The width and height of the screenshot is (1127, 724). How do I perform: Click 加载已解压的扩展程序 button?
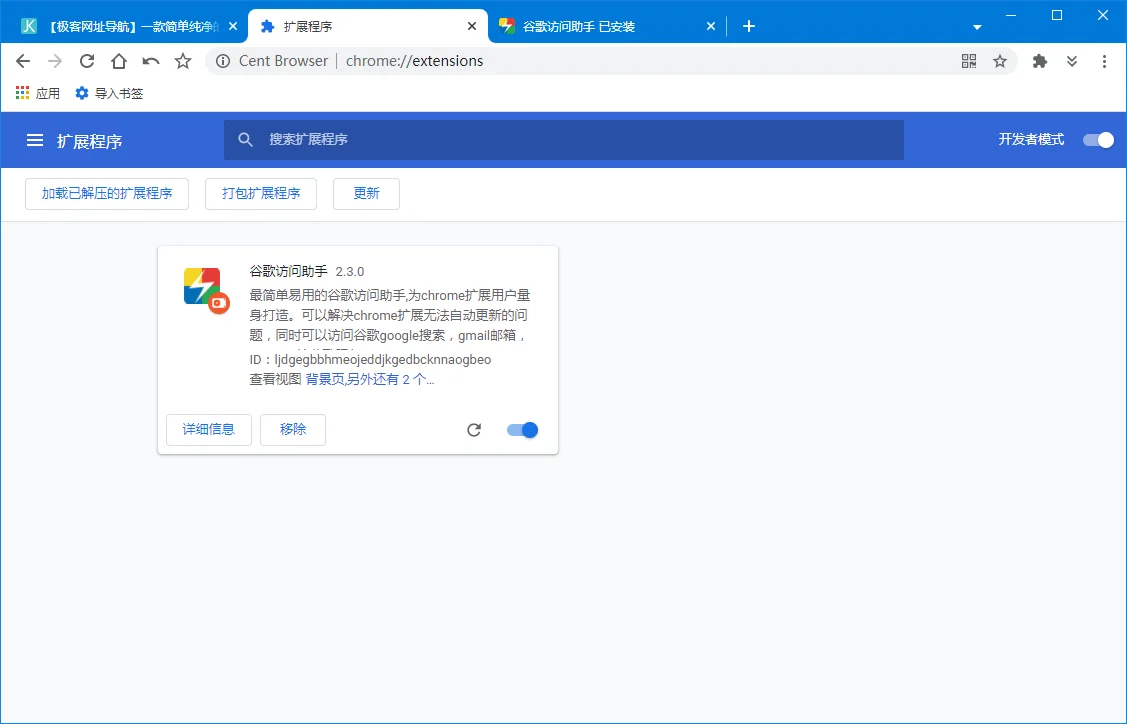point(107,193)
